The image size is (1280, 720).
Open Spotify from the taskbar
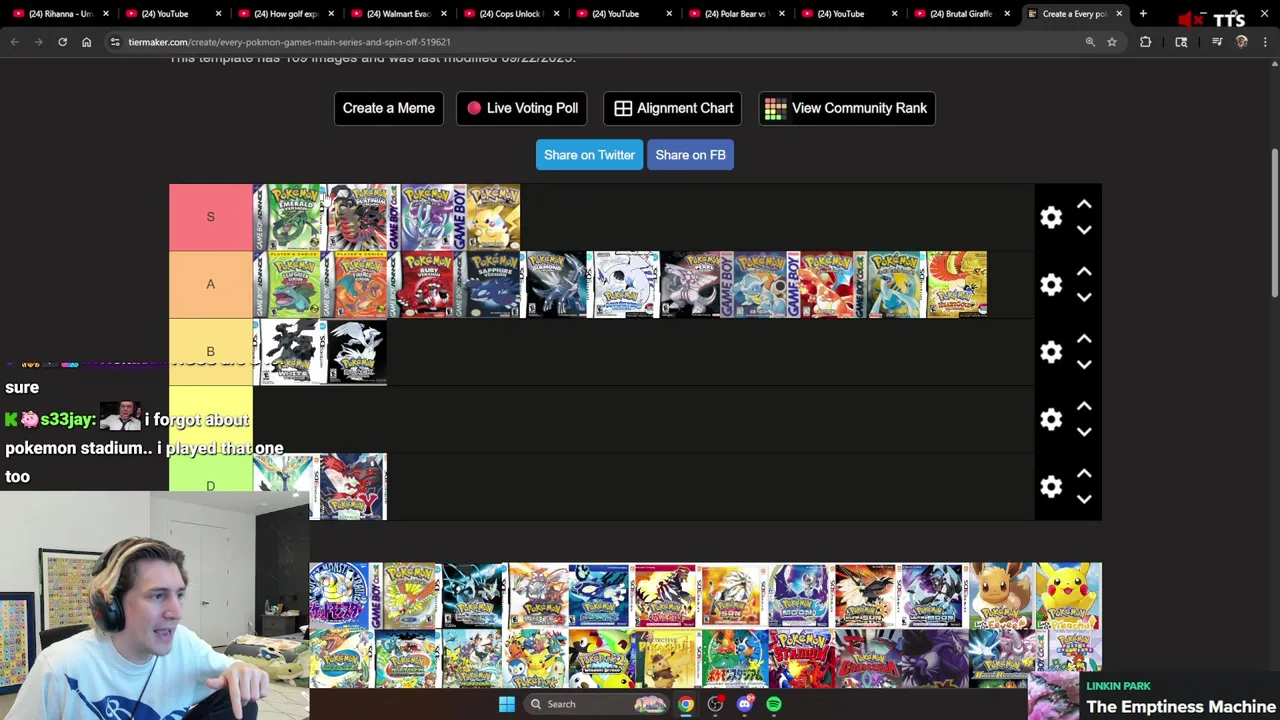point(774,704)
